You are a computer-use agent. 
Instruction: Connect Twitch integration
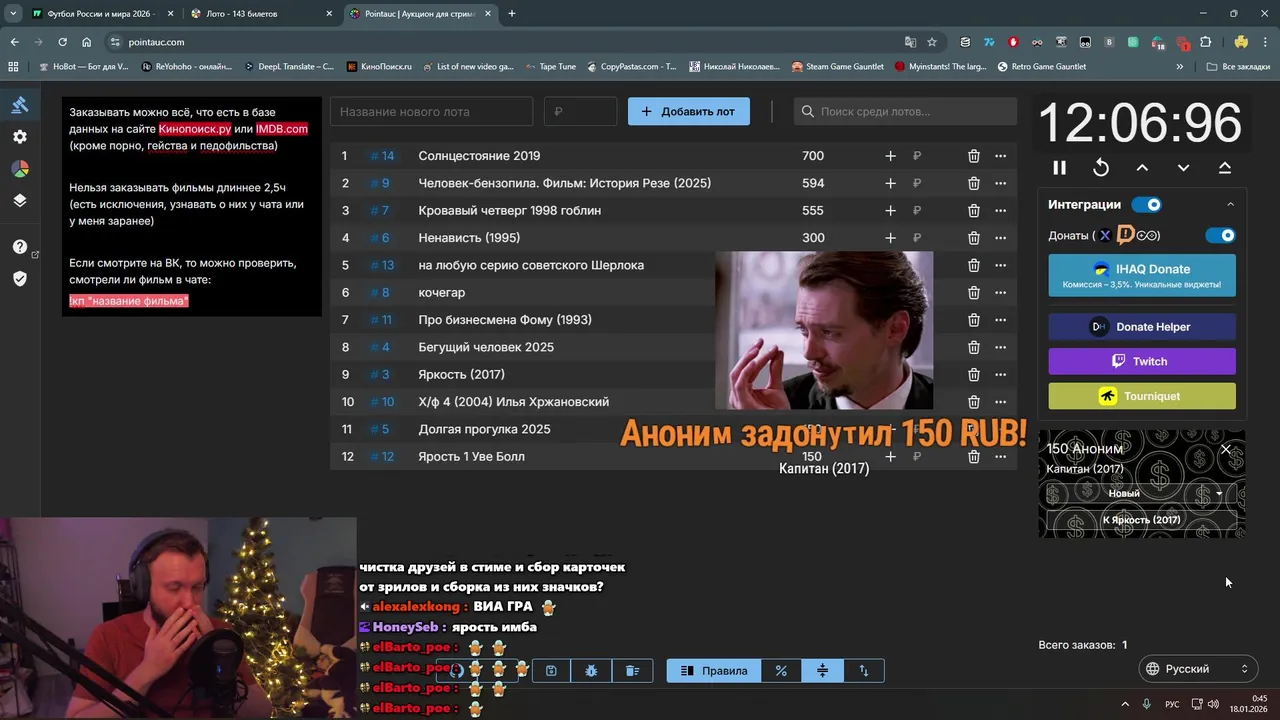tap(1142, 361)
